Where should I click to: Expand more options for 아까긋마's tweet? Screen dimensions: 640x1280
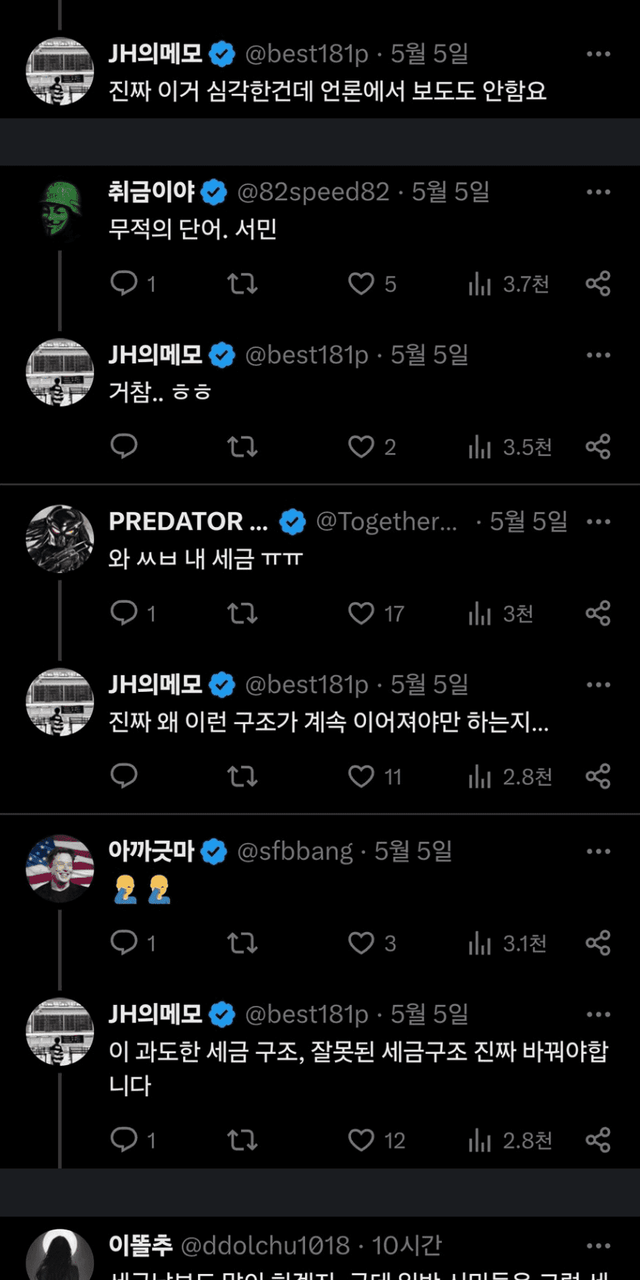[598, 851]
